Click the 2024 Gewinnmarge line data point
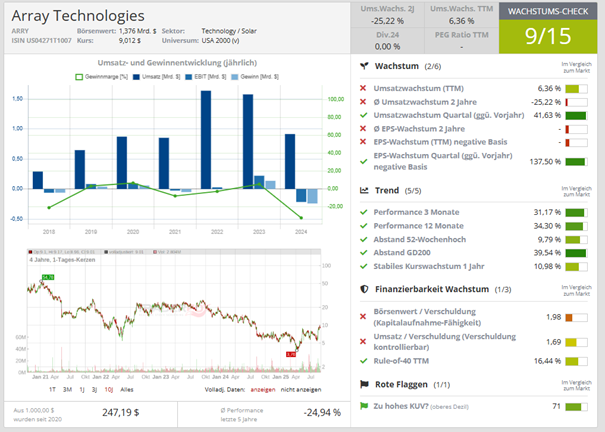 (301, 218)
